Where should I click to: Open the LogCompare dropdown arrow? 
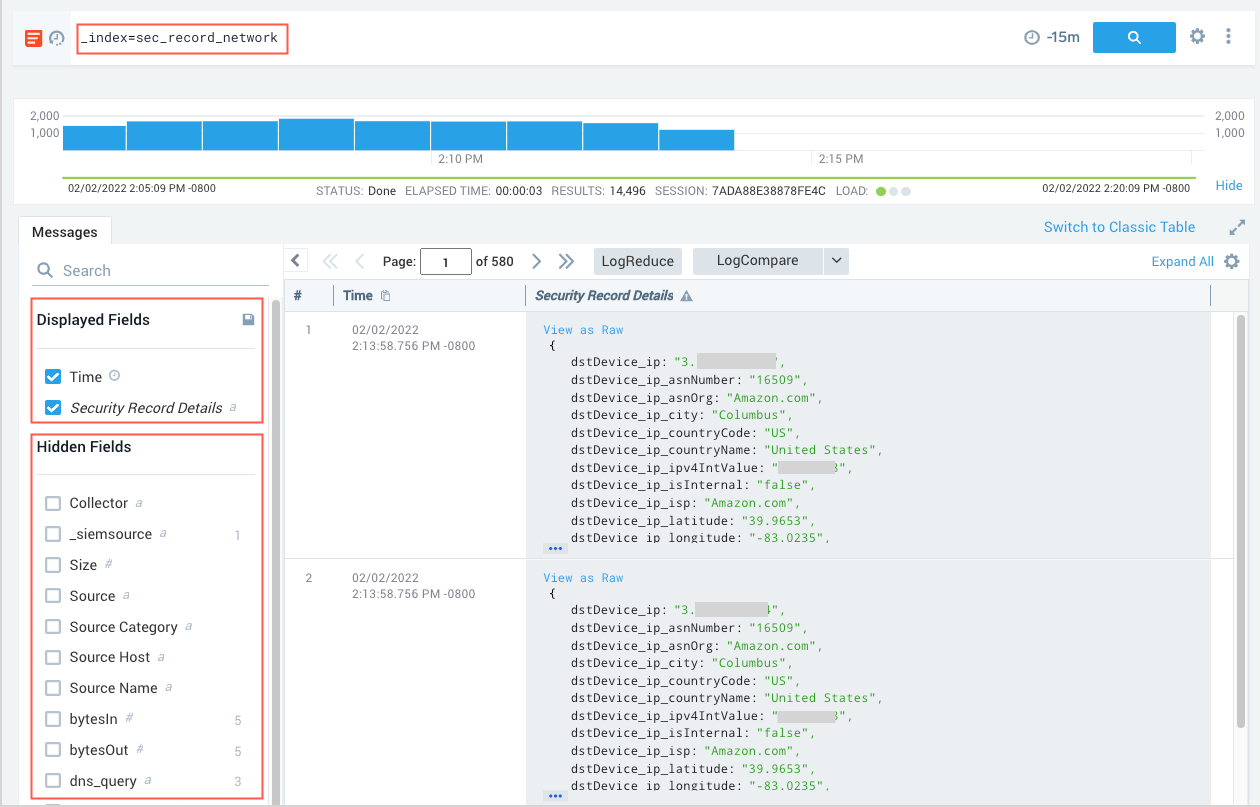[836, 261]
